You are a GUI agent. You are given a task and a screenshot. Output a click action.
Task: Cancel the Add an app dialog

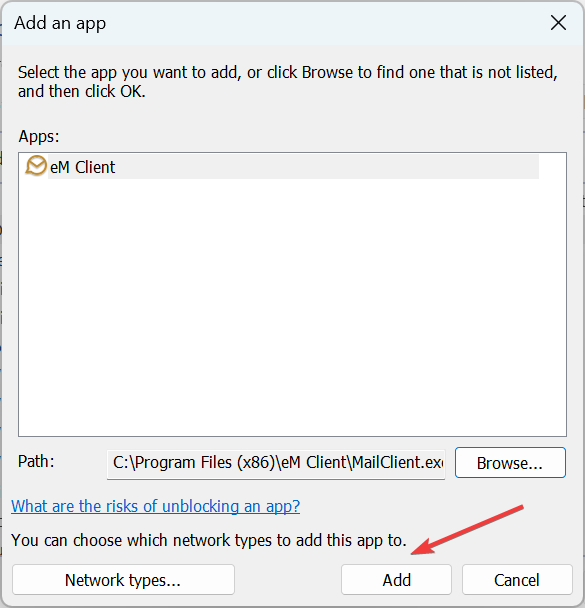click(517, 580)
